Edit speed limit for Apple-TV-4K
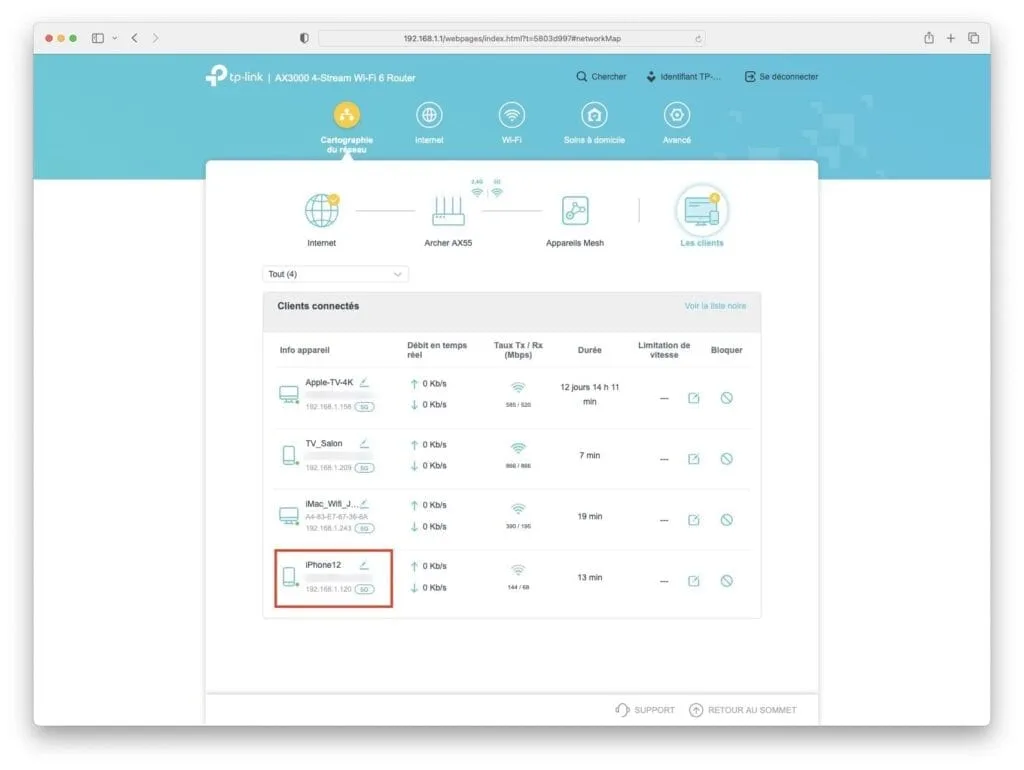The width and height of the screenshot is (1024, 770). coord(694,398)
